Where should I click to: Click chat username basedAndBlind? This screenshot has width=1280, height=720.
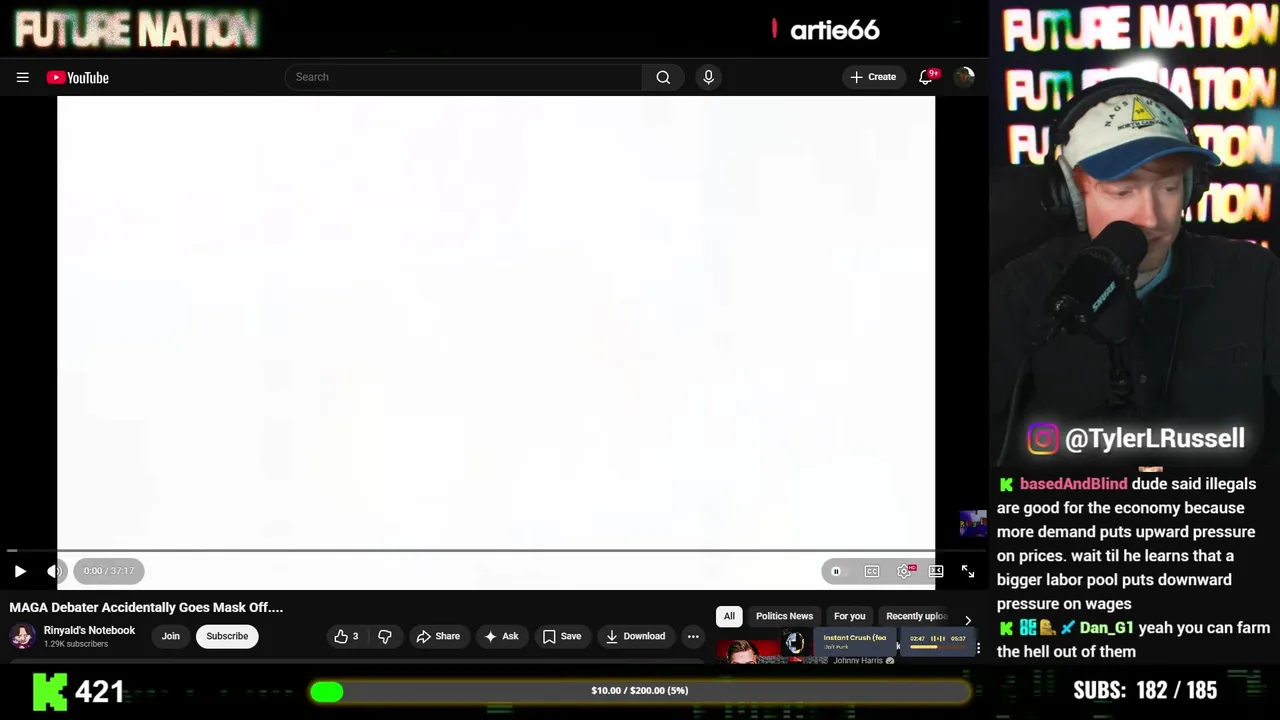coord(1073,484)
